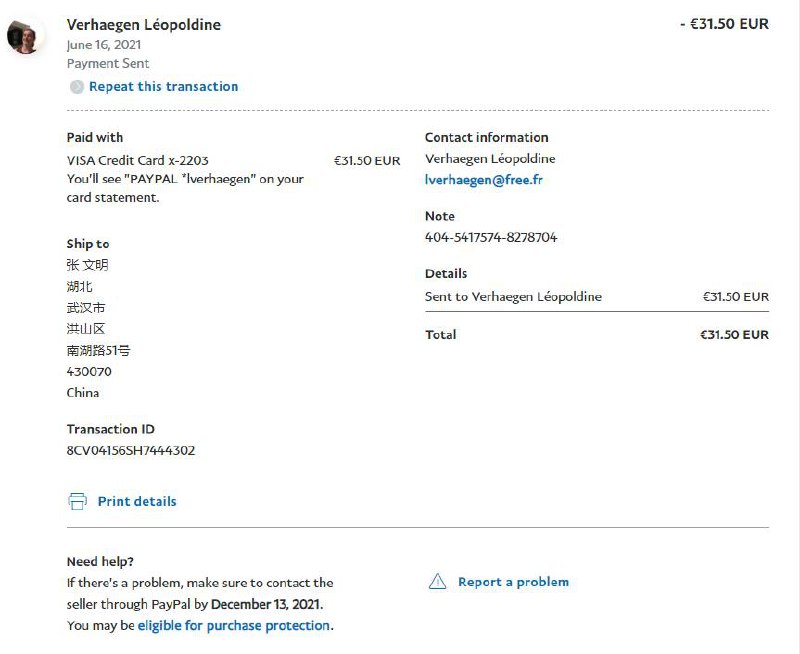Image resolution: width=800 pixels, height=654 pixels.
Task: Click the printer icon
Action: (78, 501)
